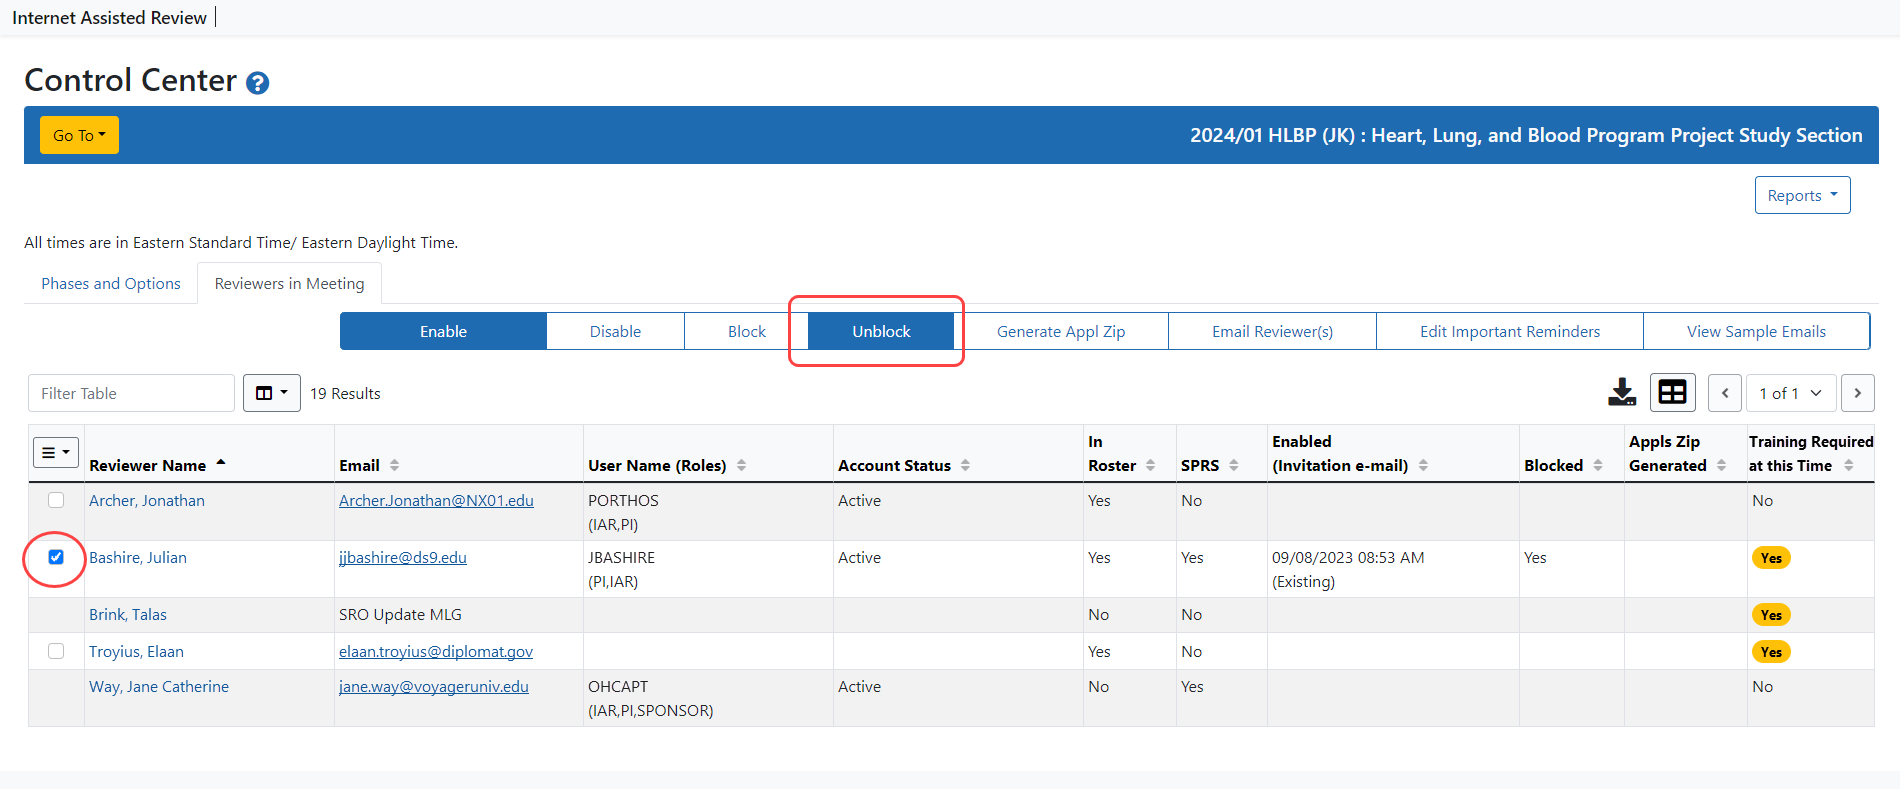Sort by the Email column sort icon
The height and width of the screenshot is (789, 1900).
pyautogui.click(x=394, y=466)
